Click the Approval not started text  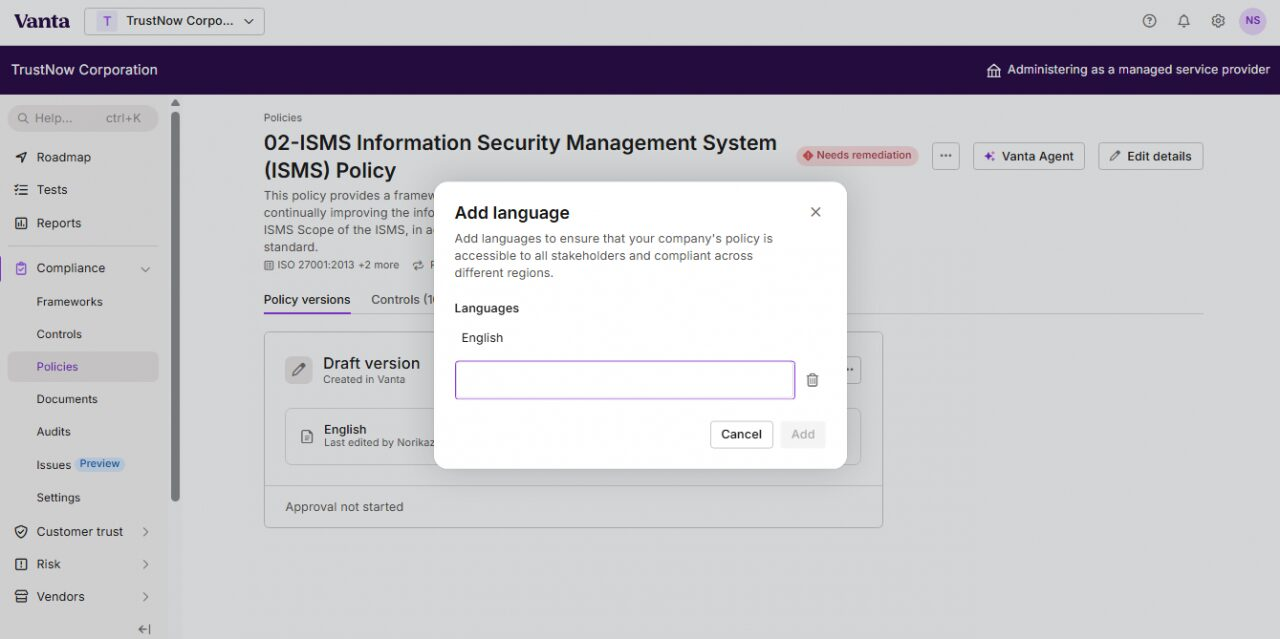(x=344, y=507)
